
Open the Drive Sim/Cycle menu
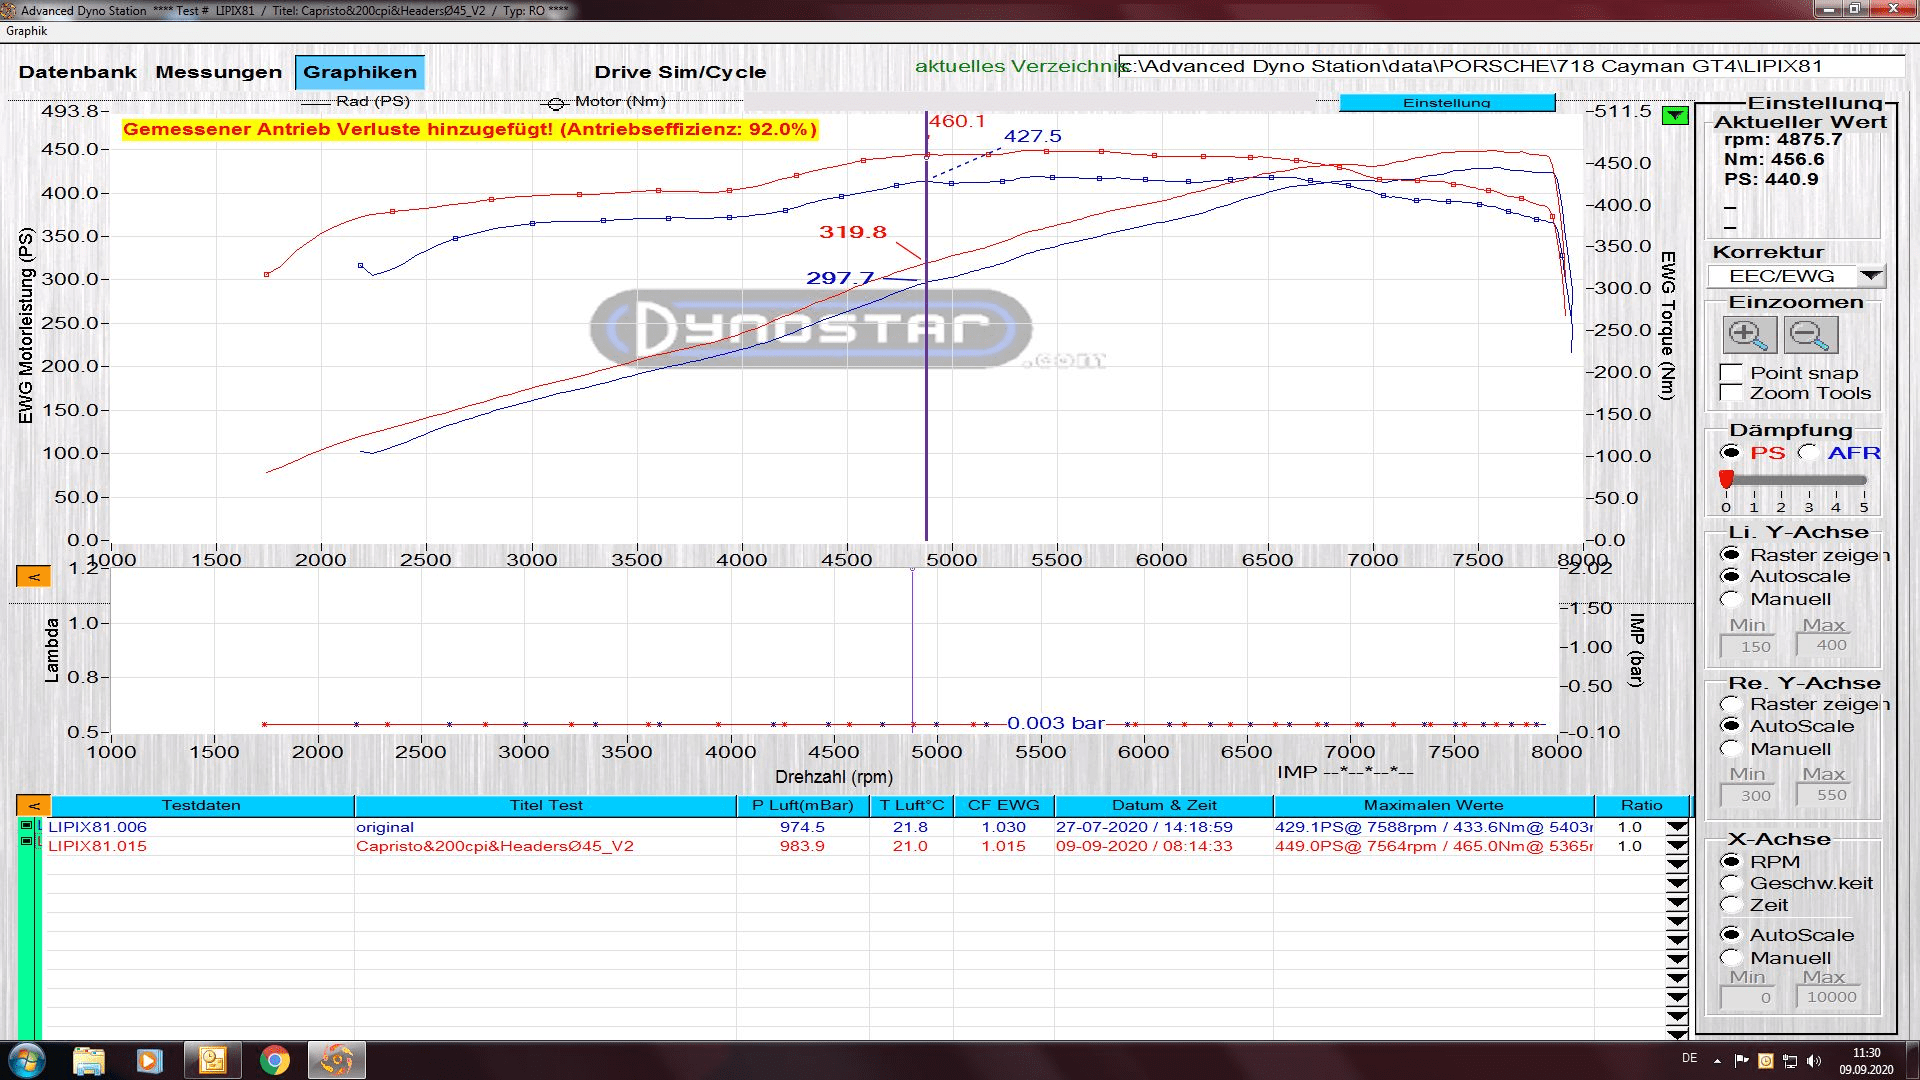point(681,72)
